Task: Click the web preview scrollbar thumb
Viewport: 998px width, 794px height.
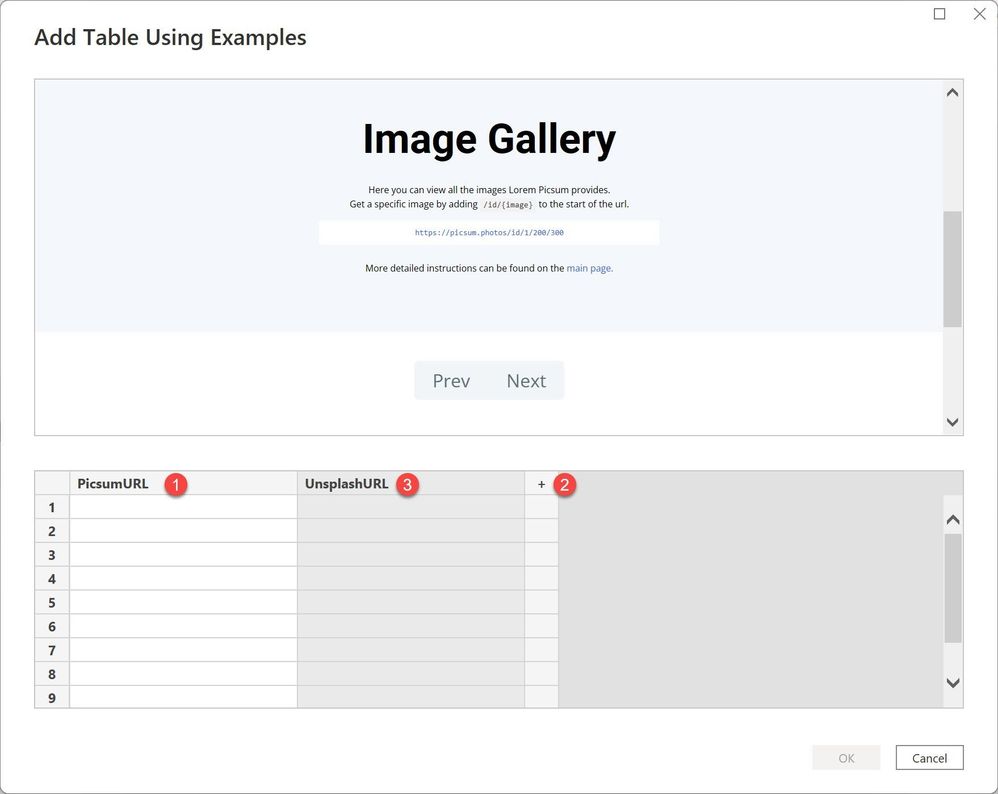Action: point(952,269)
